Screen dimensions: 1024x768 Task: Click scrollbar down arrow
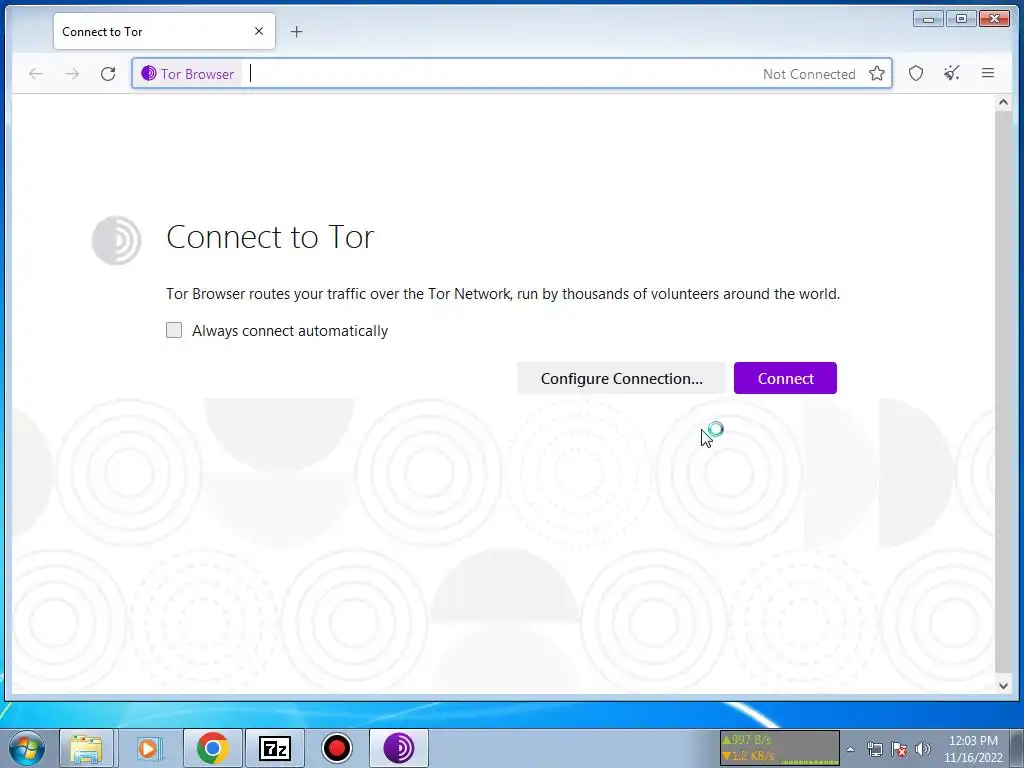pyautogui.click(x=1003, y=686)
